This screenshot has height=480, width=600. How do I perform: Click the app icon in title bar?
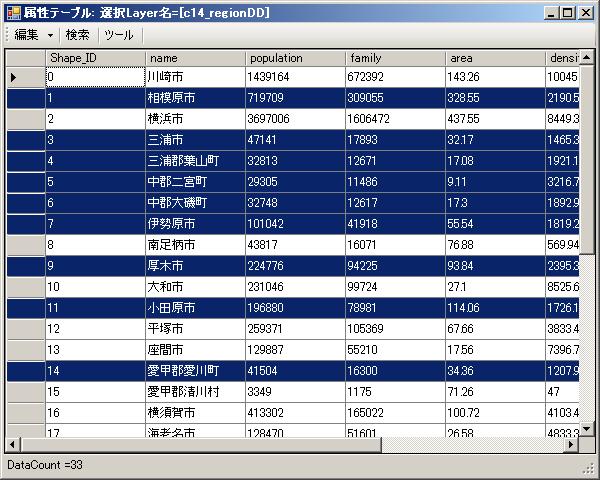(12, 12)
